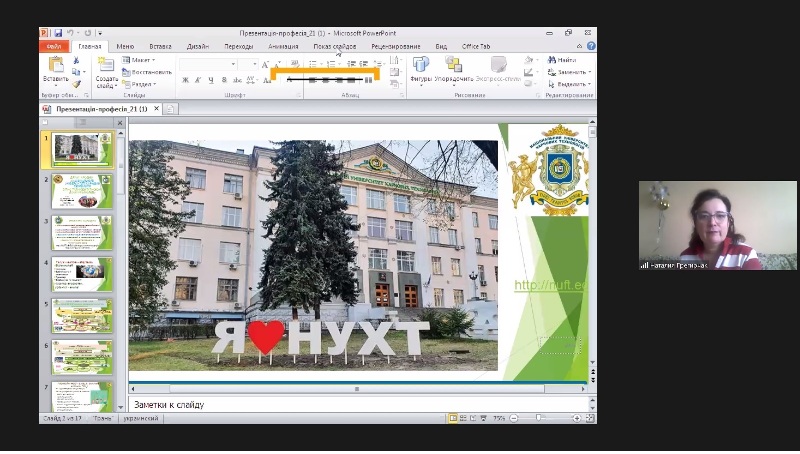Screen dimensions: 800x454
Task: Toggle bold text formatting button
Action: 185,81
